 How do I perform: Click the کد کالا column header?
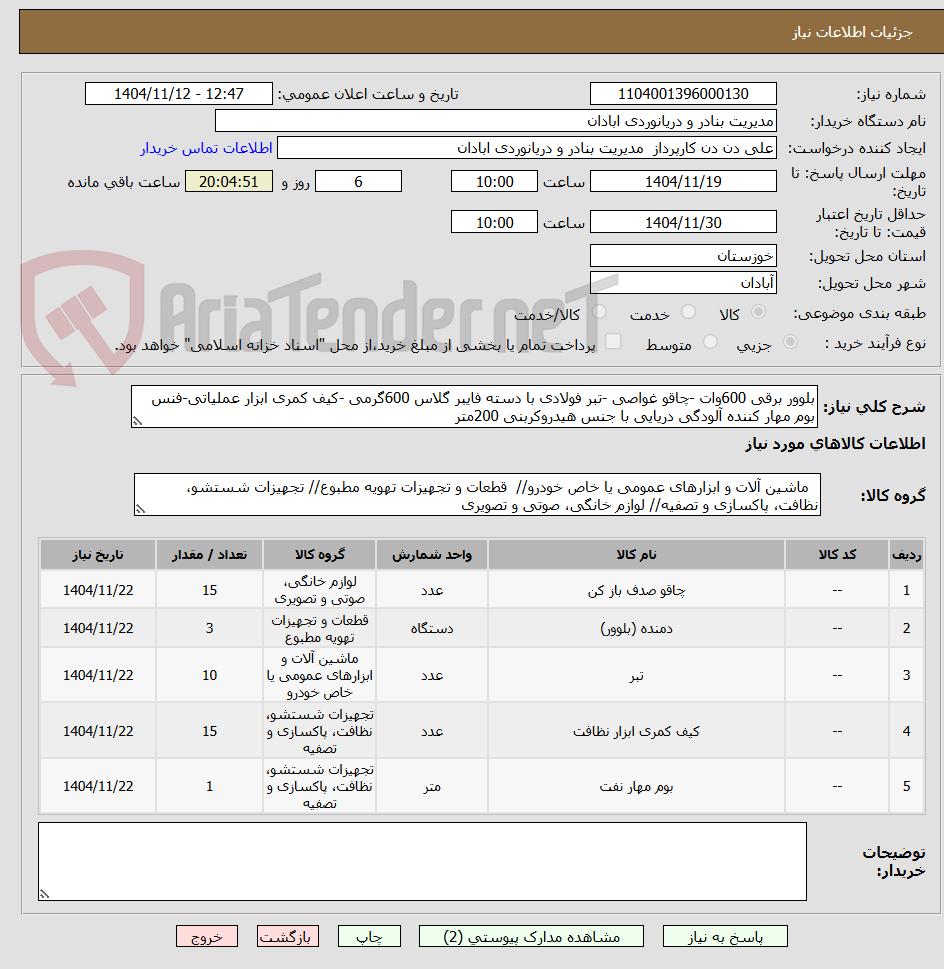(837, 554)
